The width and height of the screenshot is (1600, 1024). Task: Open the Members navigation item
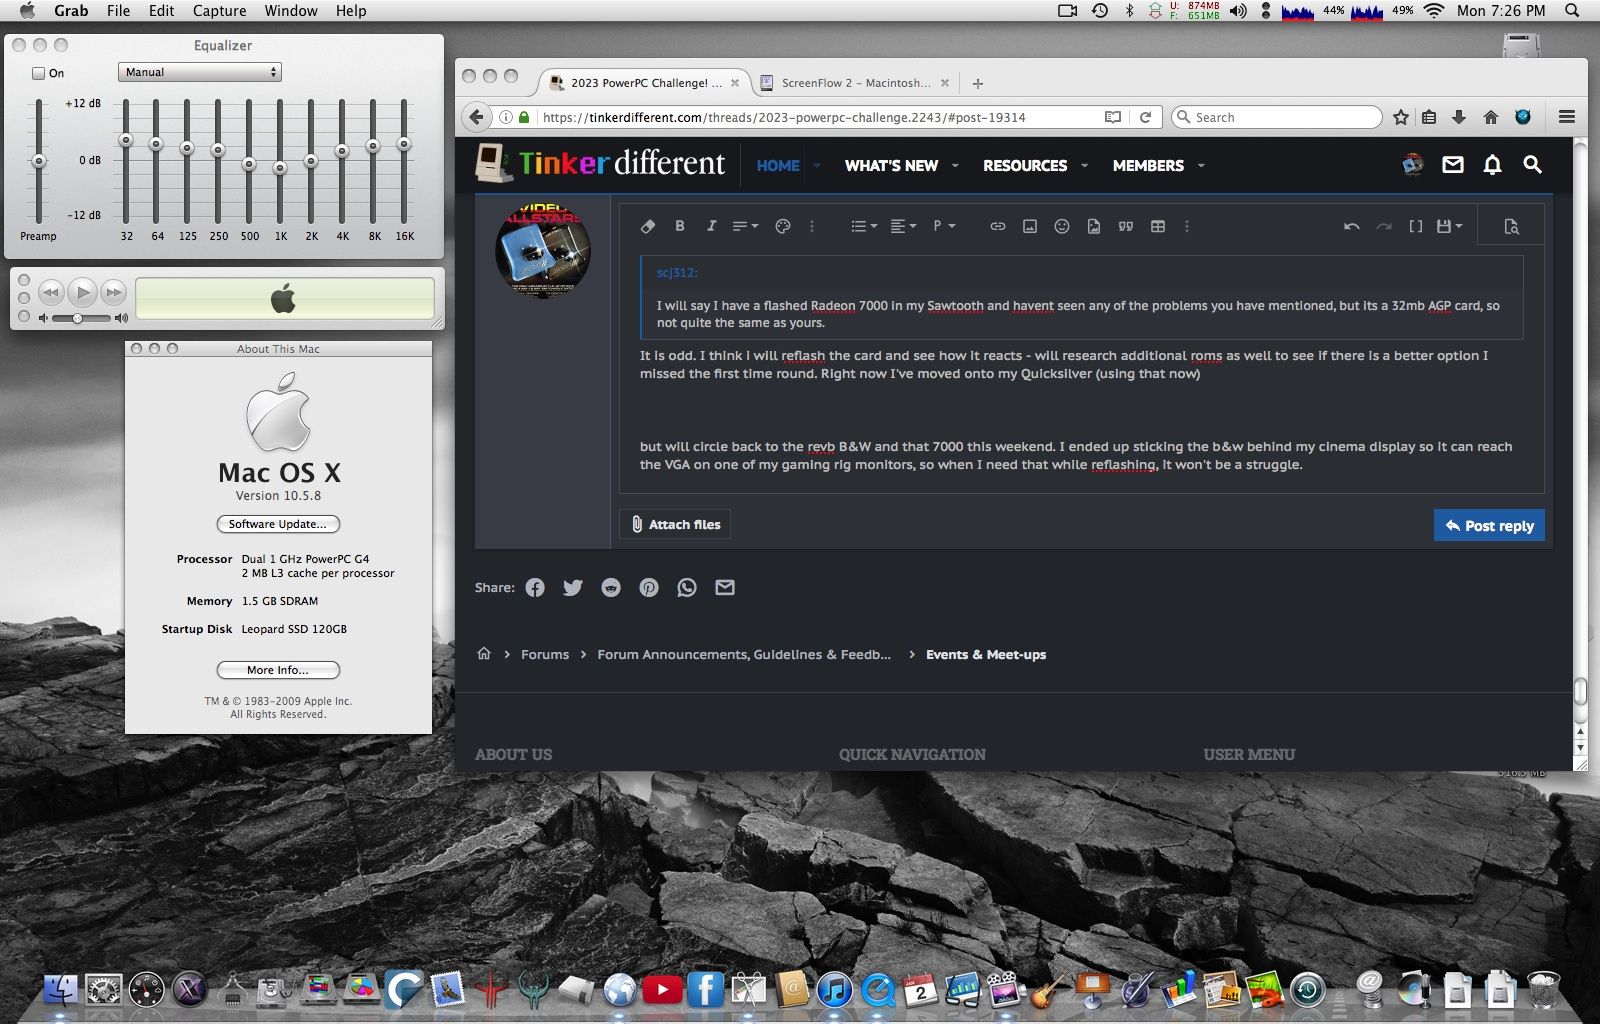pos(1148,165)
